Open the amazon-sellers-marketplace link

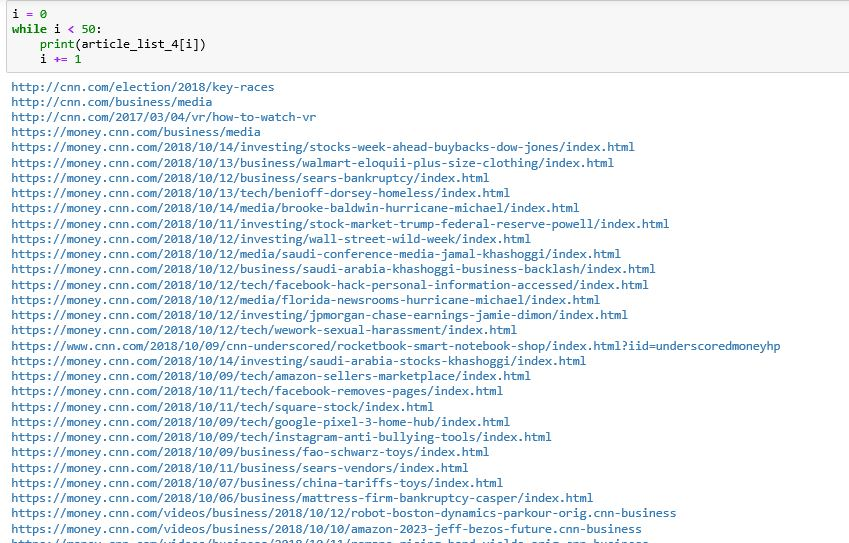pos(271,376)
